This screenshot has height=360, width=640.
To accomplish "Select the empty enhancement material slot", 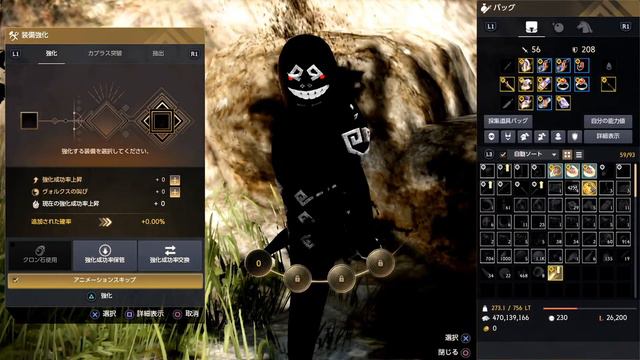I will click(29, 121).
